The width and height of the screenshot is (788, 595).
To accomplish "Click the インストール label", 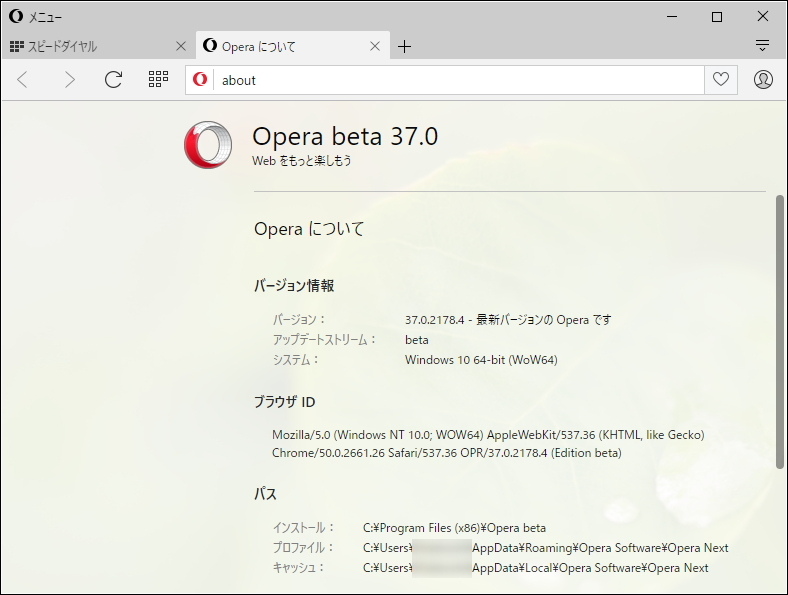I will pyautogui.click(x=304, y=528).
